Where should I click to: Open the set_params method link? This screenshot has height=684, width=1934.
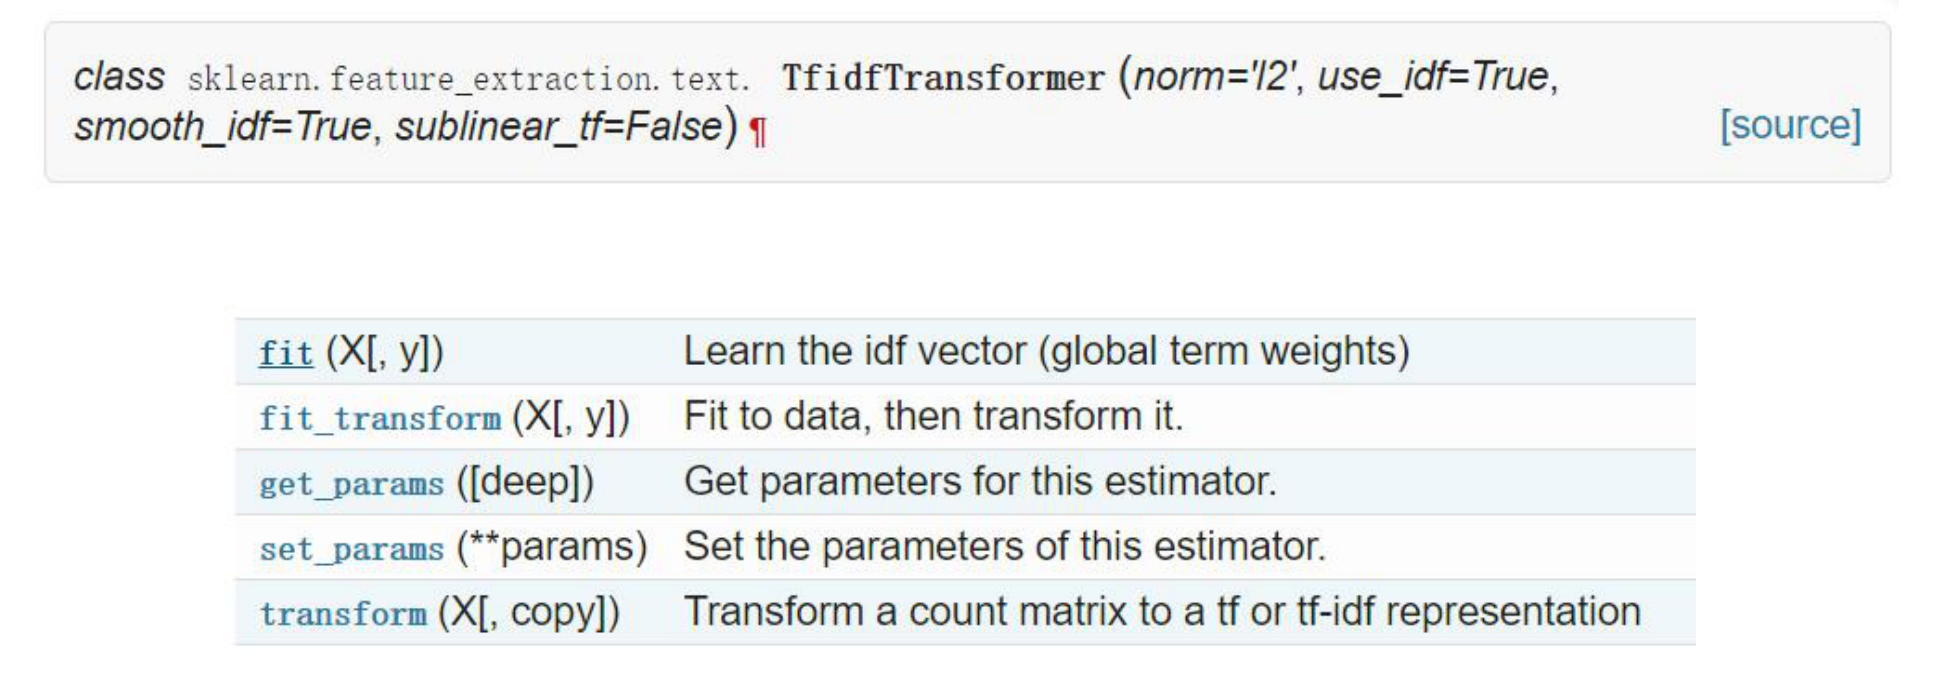[x=351, y=548]
